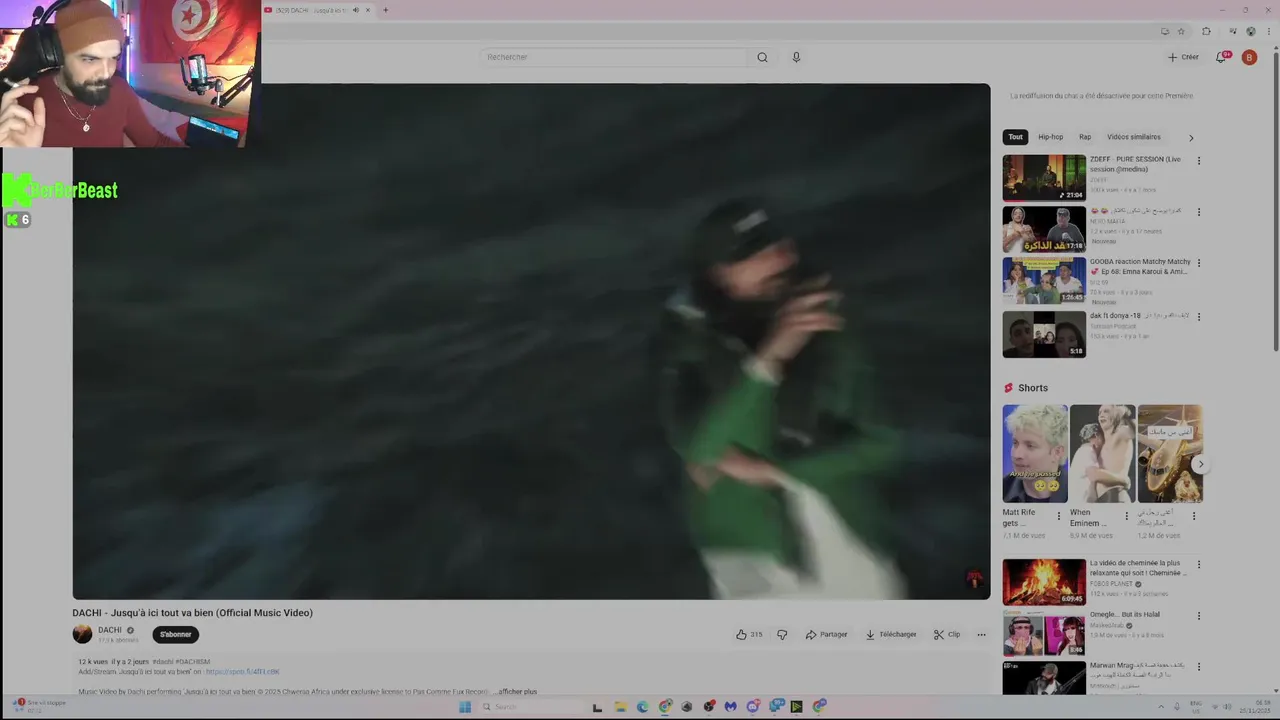Open options menu for ZDEFF PURE SESSION

1199,161
